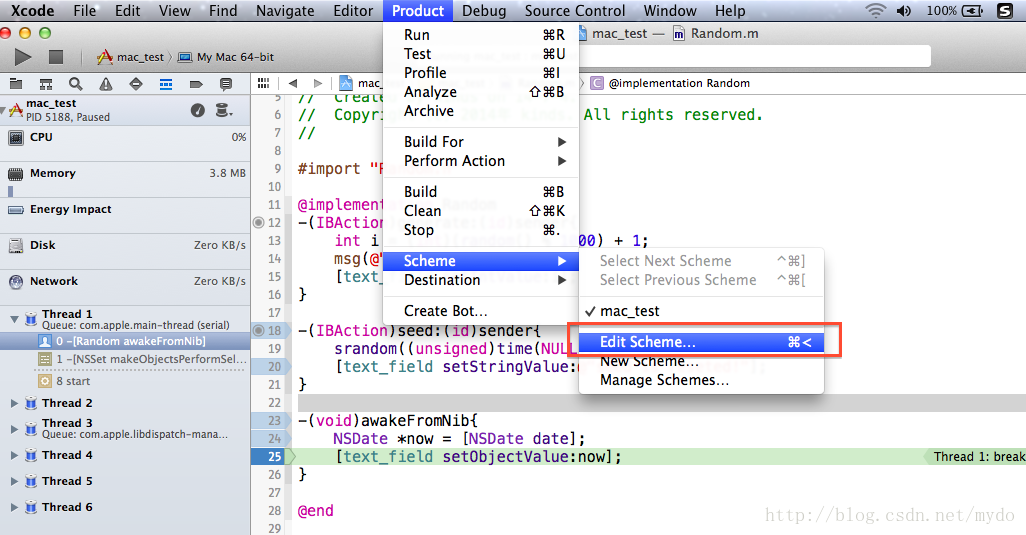The image size is (1026, 535).
Task: Expand Thread 3 disclosure triangle
Action: 14,428
